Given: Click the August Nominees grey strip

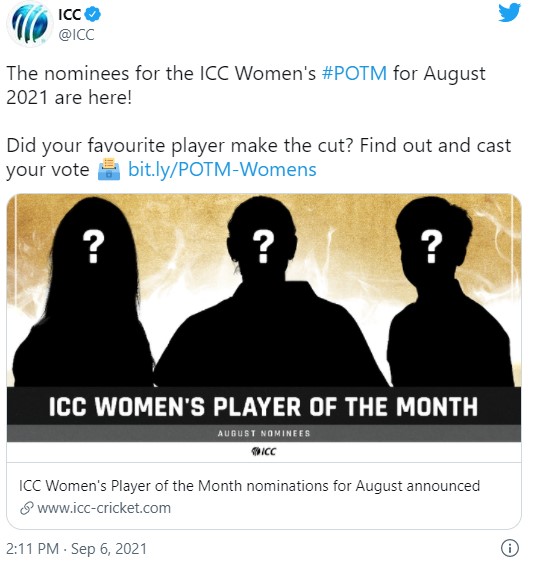Looking at the screenshot, I should point(264,433).
